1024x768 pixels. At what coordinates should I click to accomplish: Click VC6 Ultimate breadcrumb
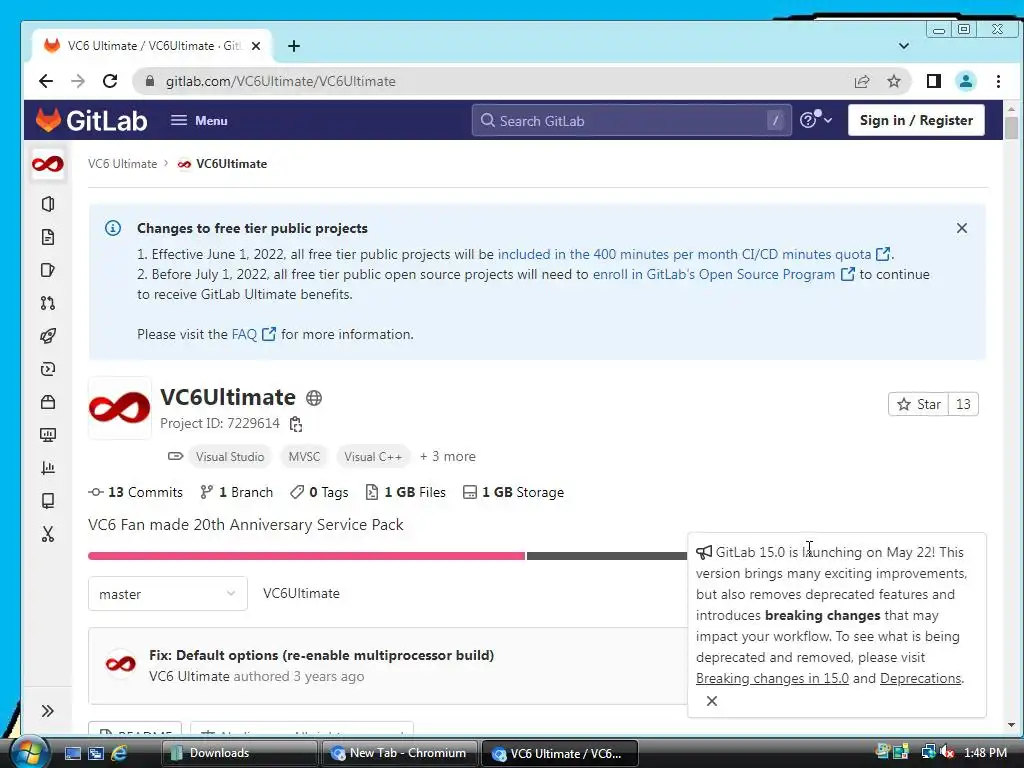[123, 164]
